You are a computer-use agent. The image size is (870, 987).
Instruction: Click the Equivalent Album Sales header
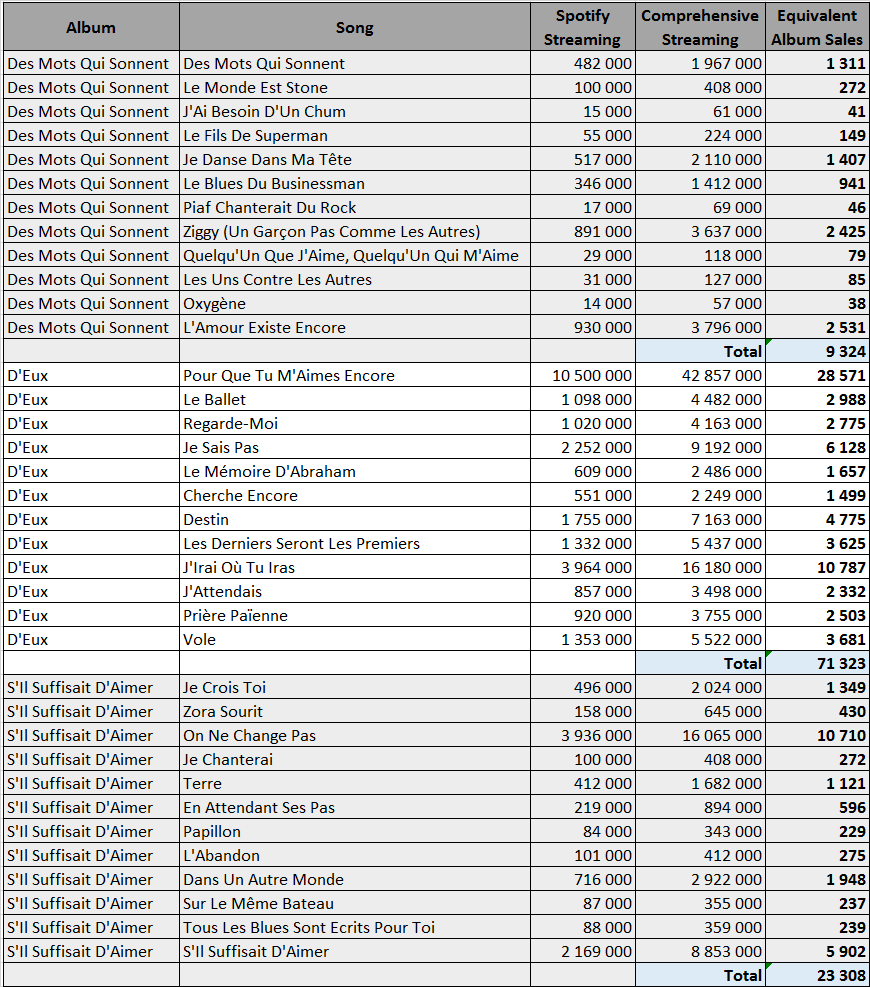tap(817, 27)
